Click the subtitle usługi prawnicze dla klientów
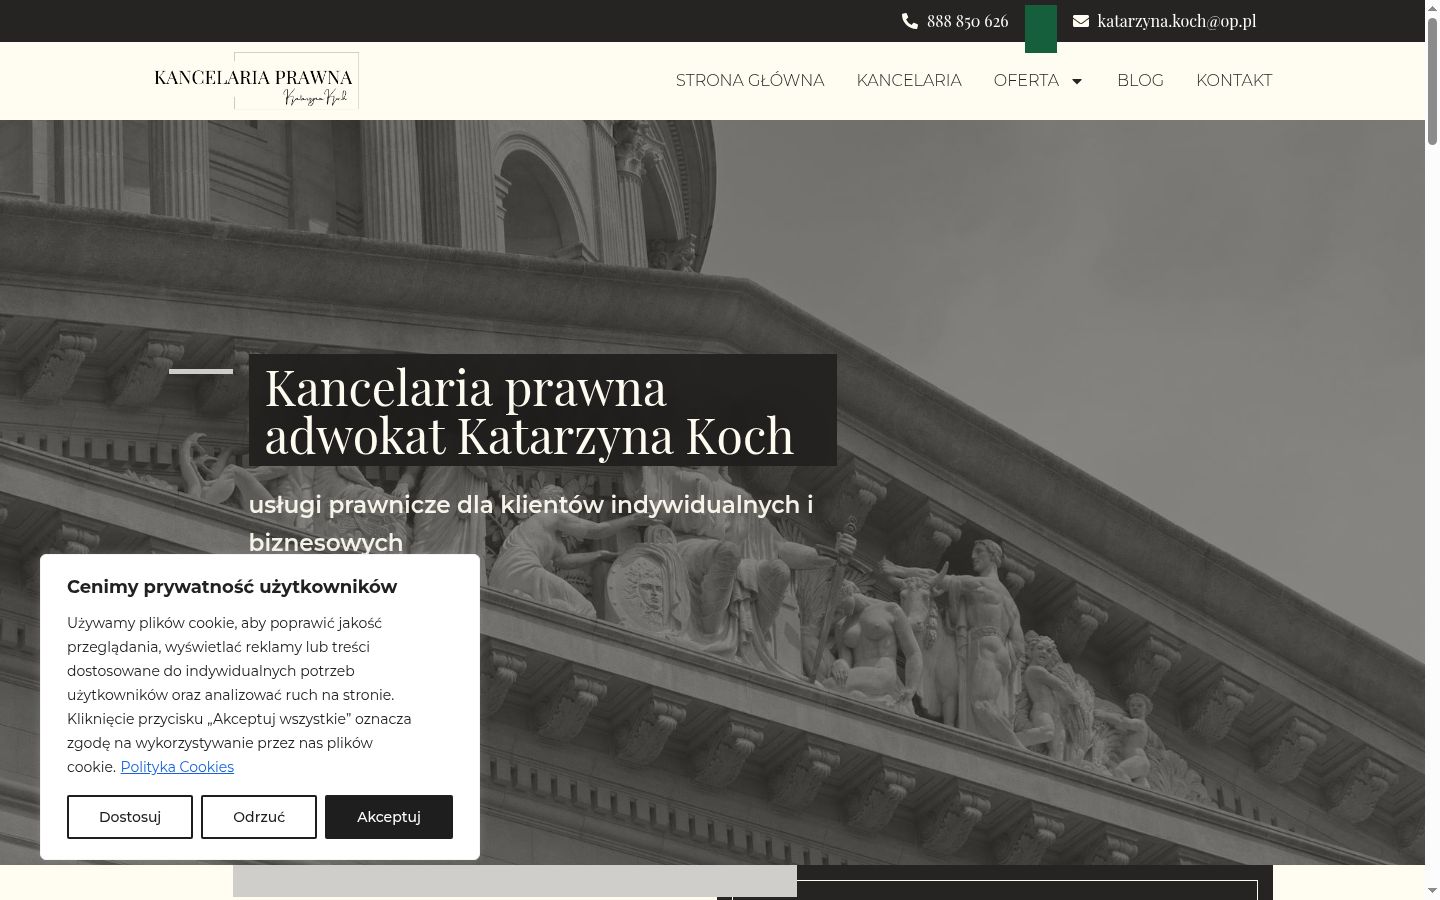The image size is (1440, 900). tap(531, 523)
